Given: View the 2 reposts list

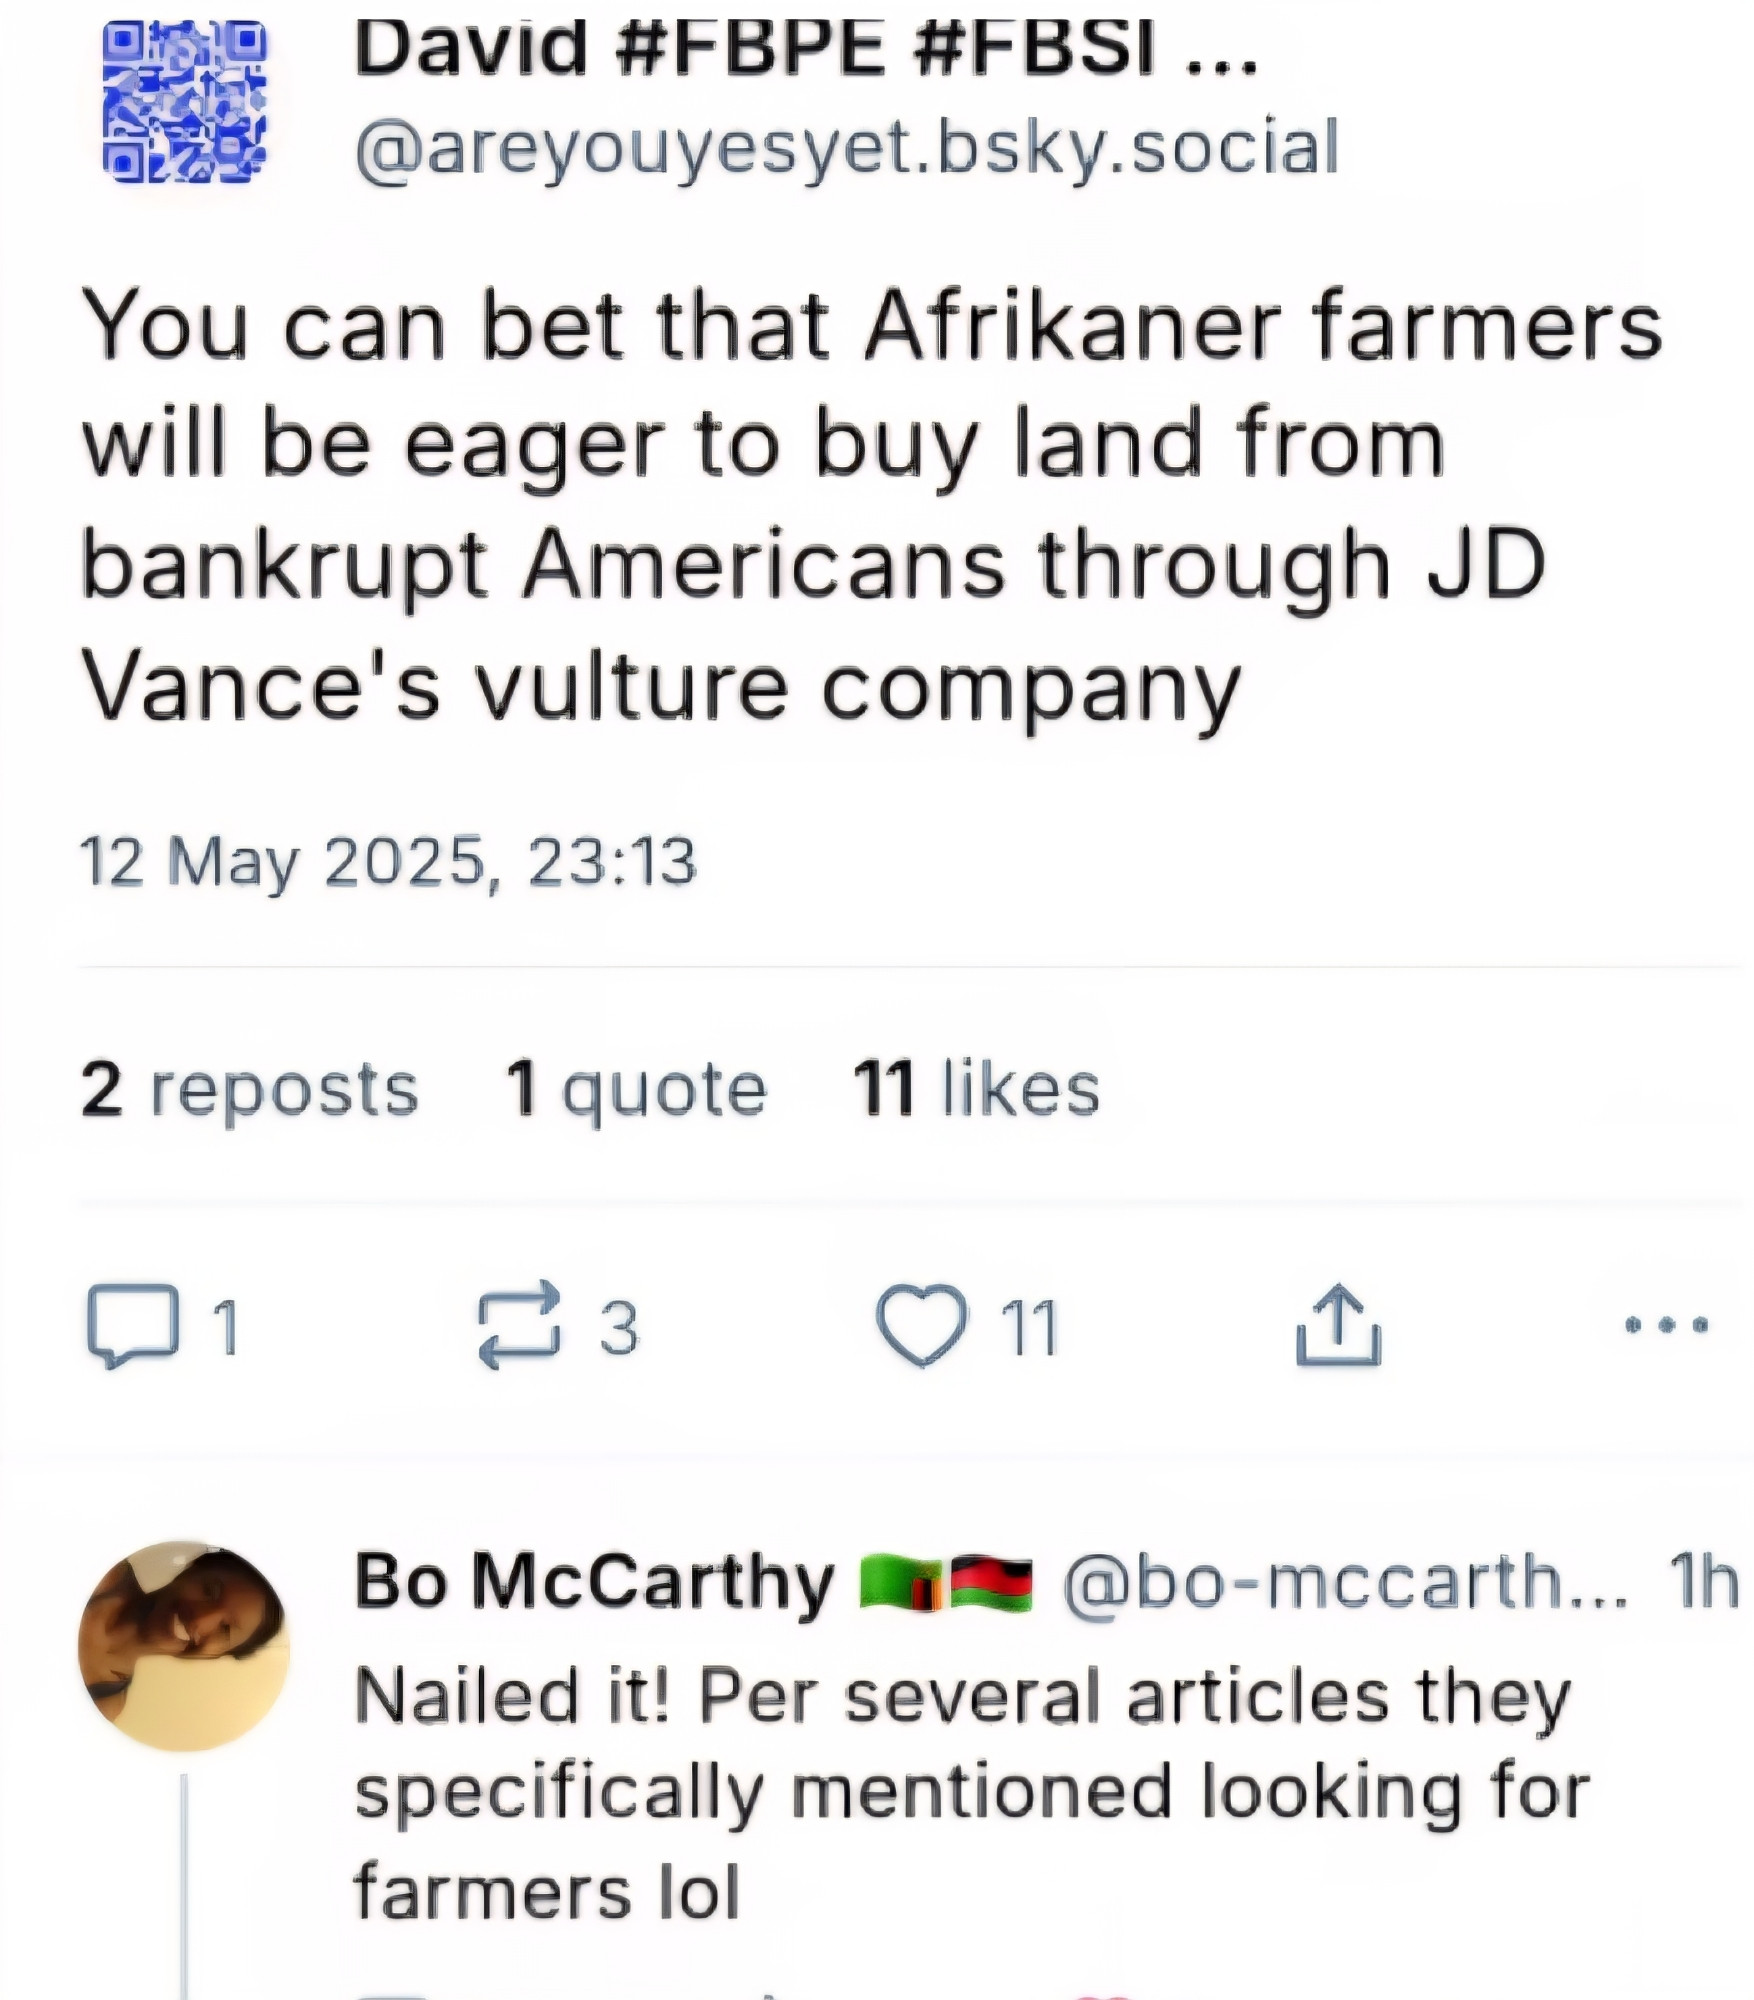Looking at the screenshot, I should [249, 1088].
